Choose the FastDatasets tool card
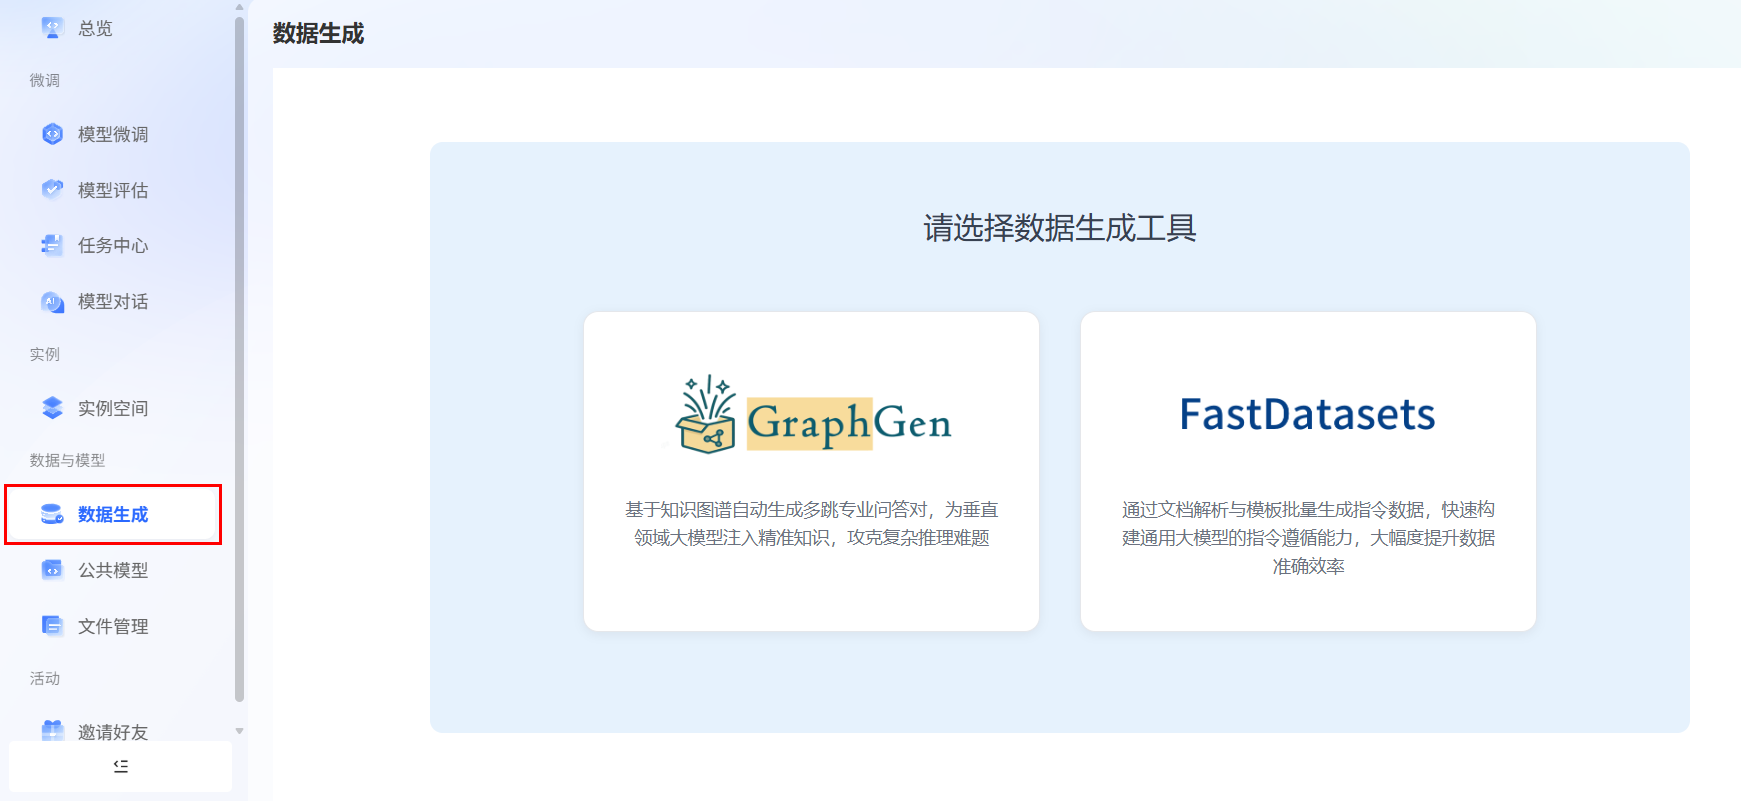The height and width of the screenshot is (801, 1741). pos(1308,471)
